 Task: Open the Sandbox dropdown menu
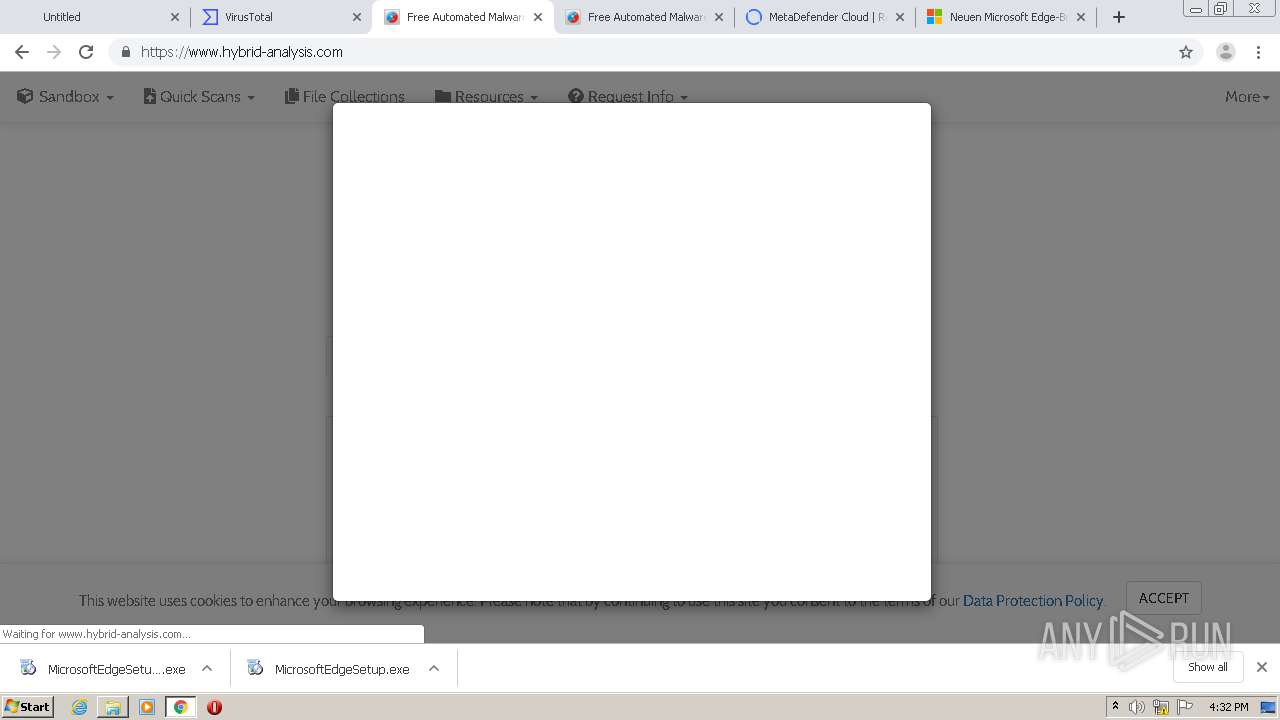coord(65,97)
